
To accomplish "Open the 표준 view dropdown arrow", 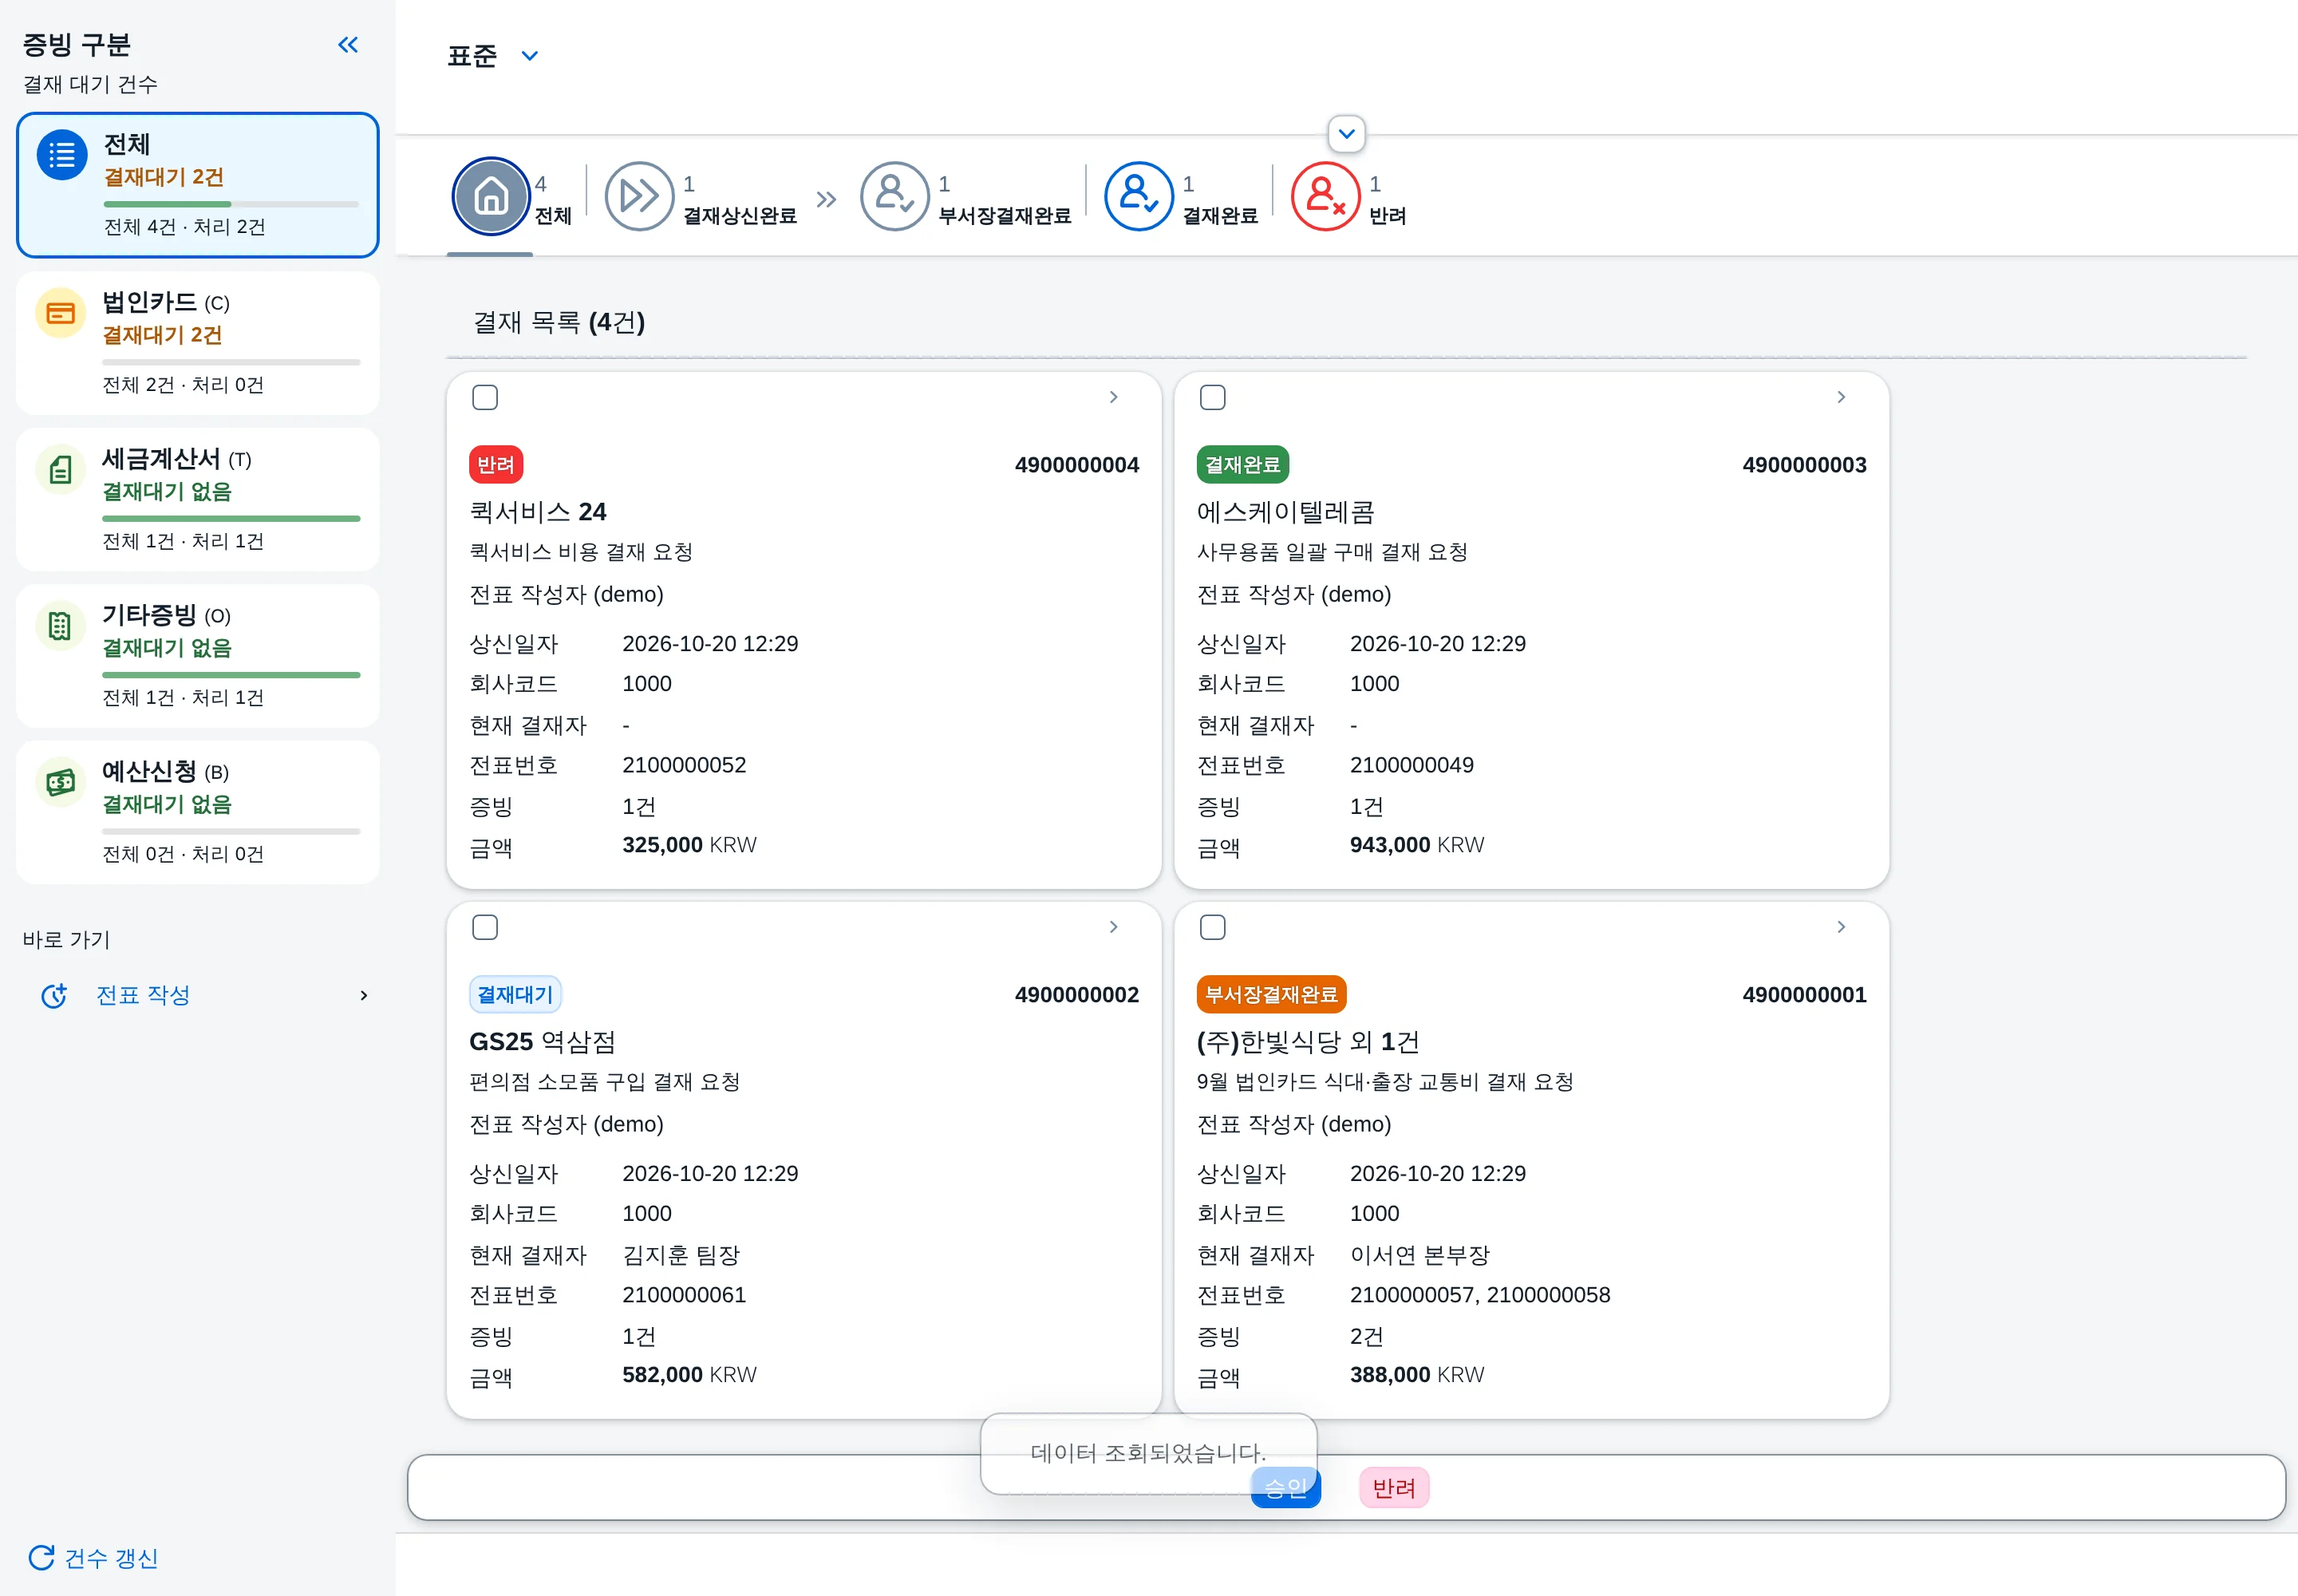I will pyautogui.click(x=530, y=56).
